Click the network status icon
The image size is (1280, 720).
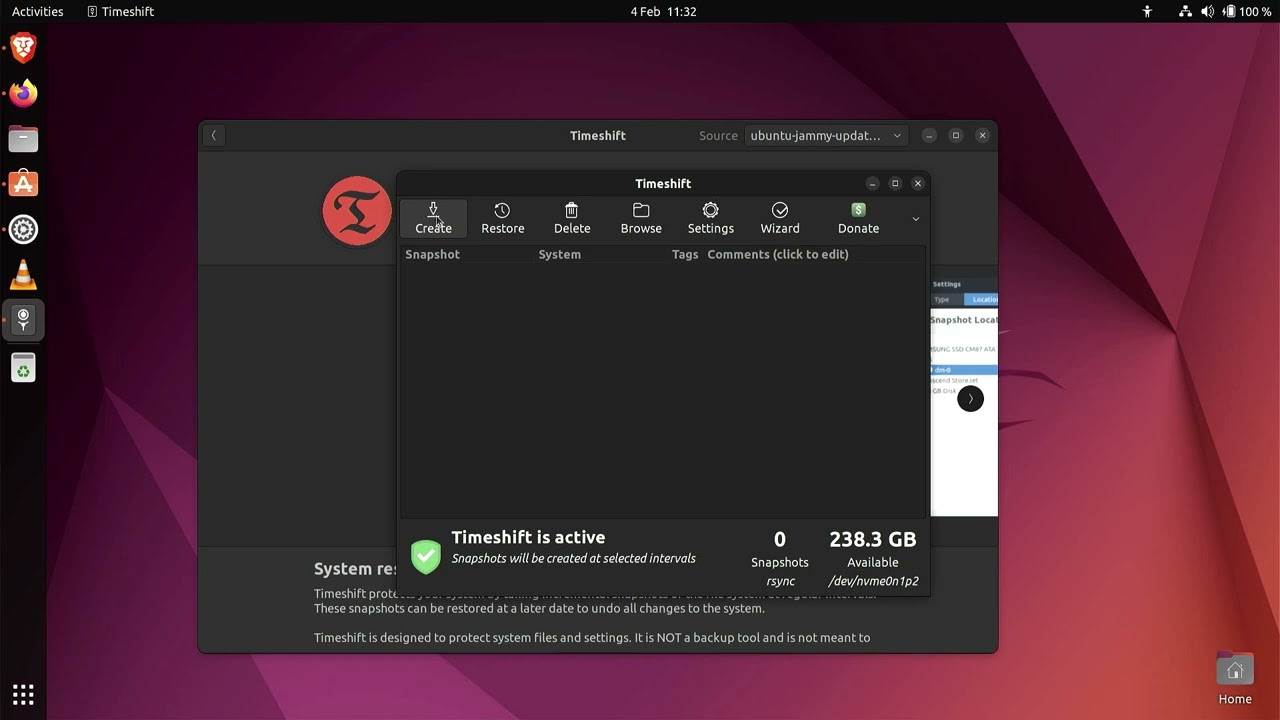click(1185, 11)
